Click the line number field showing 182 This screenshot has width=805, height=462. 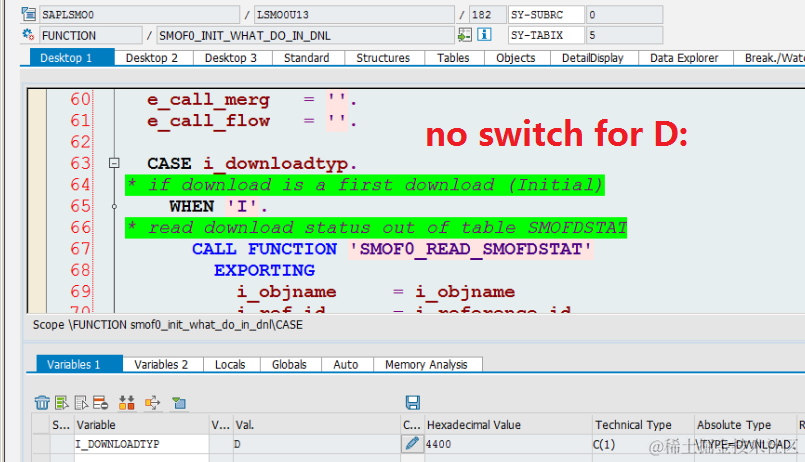click(x=487, y=14)
